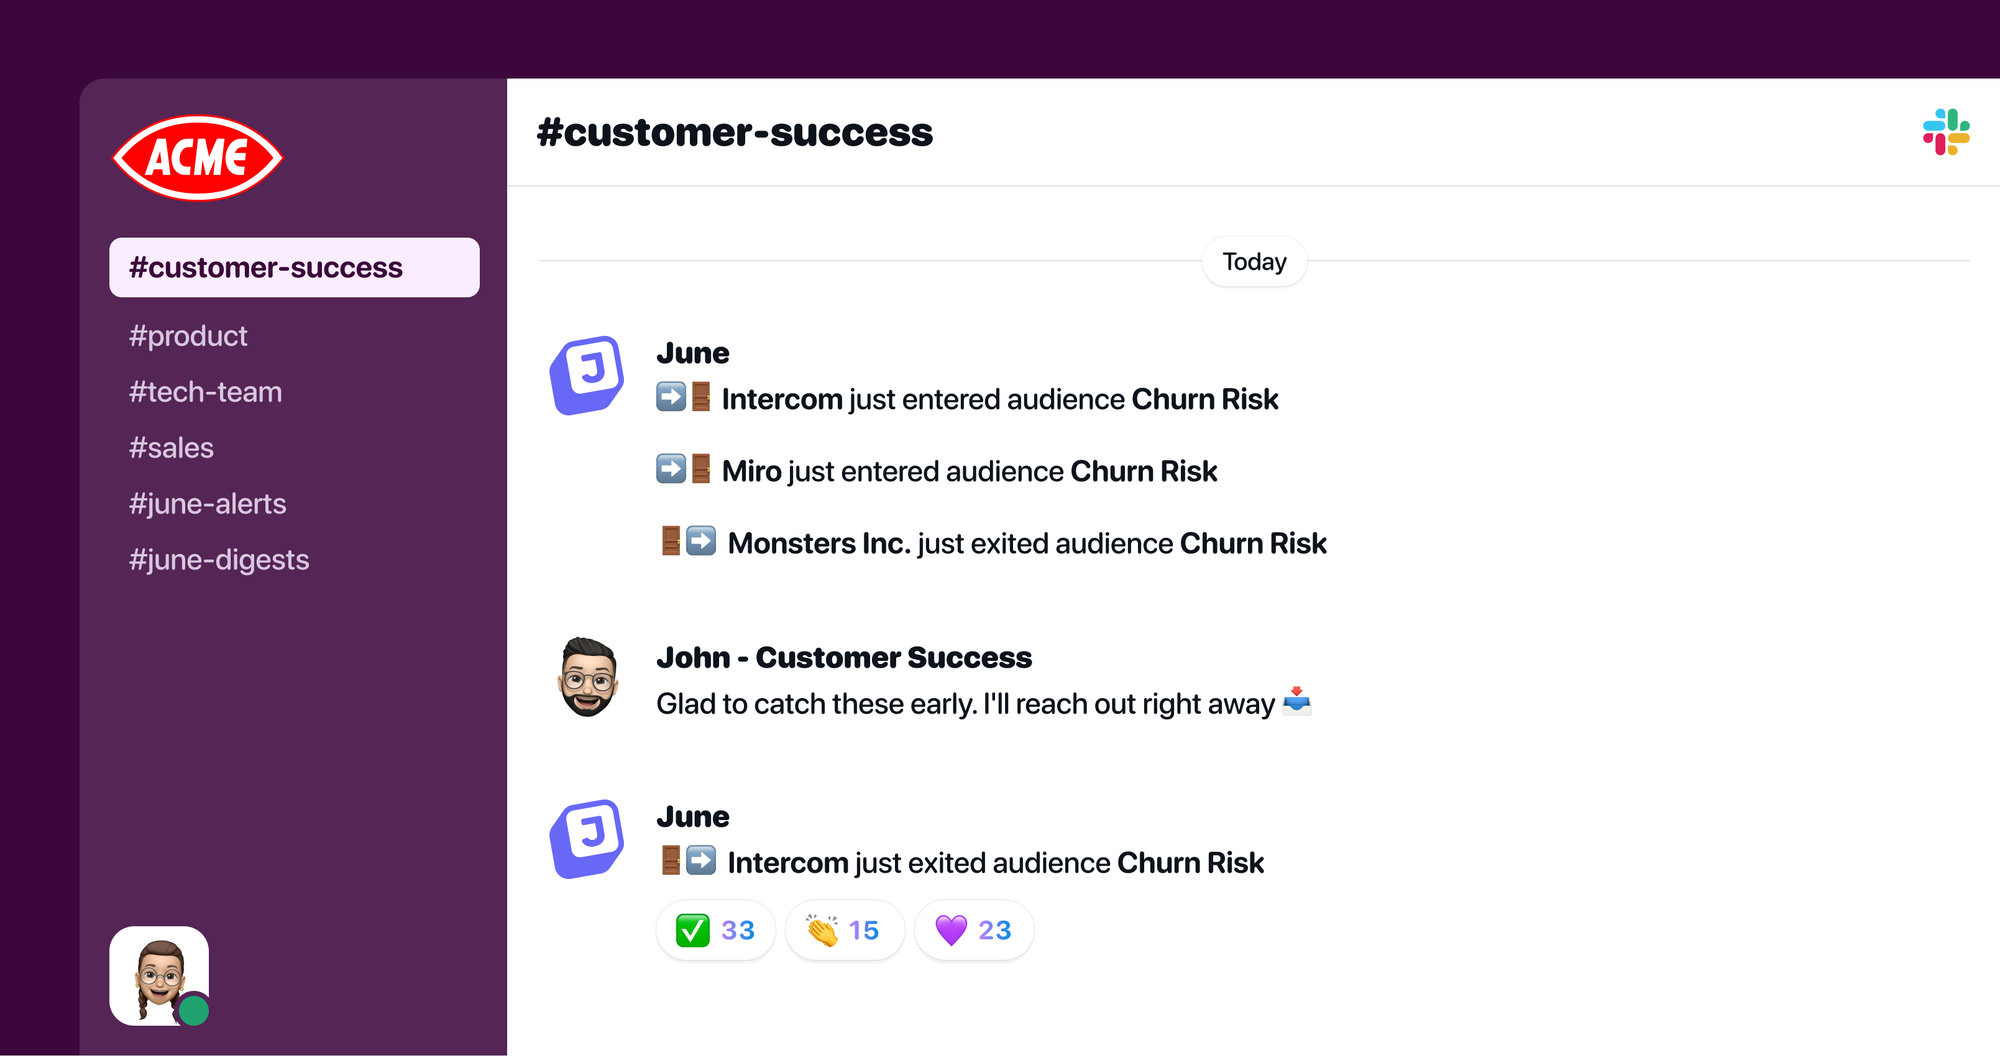Toggle the purple heart reaction with 23
This screenshot has height=1057, width=2000.
[x=974, y=930]
